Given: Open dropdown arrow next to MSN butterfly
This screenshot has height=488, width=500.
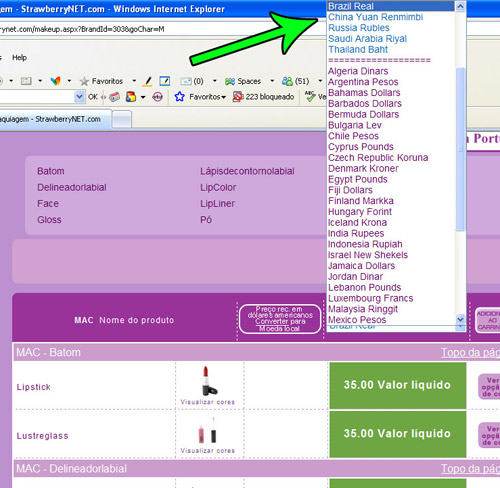Looking at the screenshot, I should [x=69, y=81].
